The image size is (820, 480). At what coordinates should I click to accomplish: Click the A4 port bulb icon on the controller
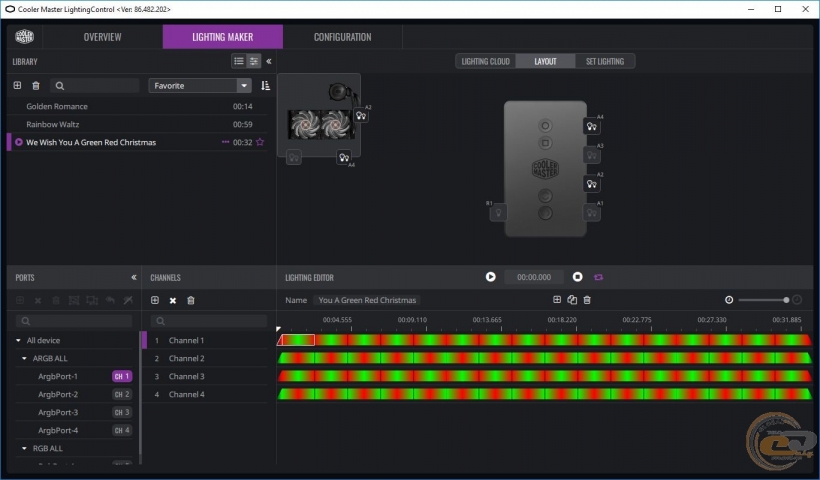[x=592, y=127]
